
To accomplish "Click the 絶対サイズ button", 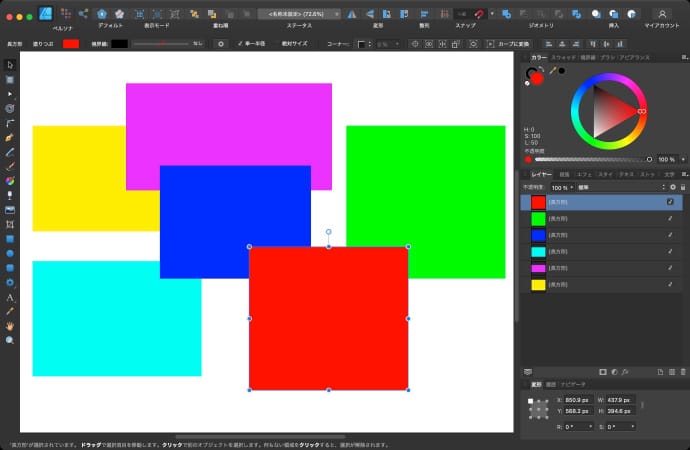I will point(293,44).
